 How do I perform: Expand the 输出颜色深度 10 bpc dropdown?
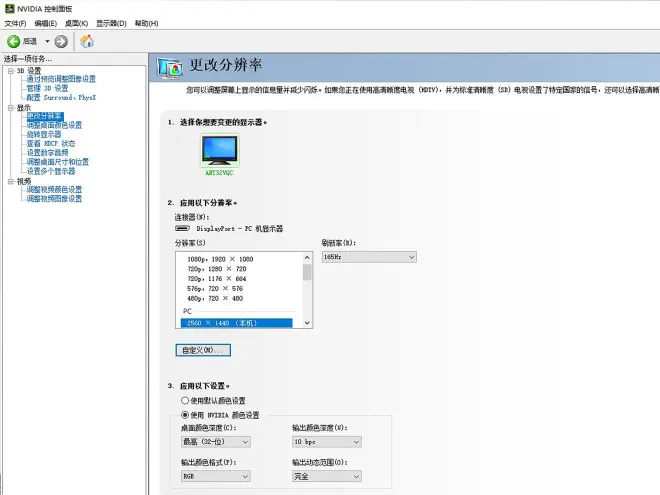(x=326, y=441)
